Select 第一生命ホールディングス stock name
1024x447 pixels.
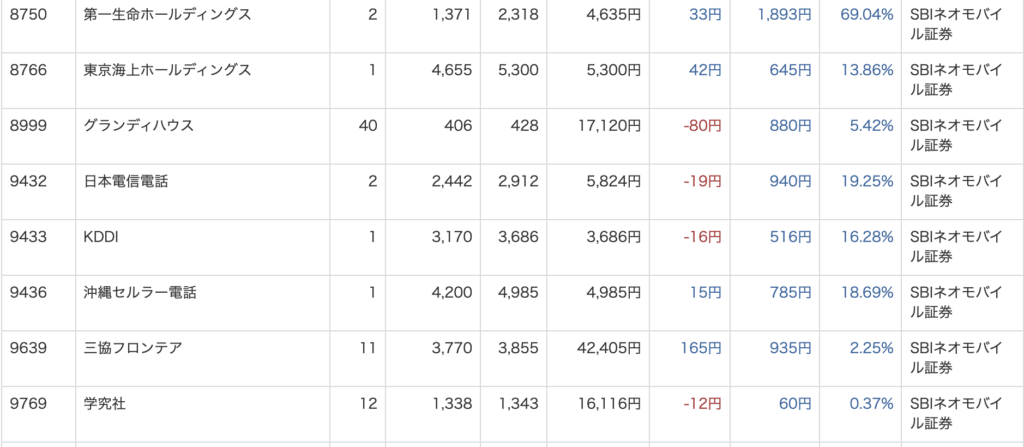tap(167, 14)
